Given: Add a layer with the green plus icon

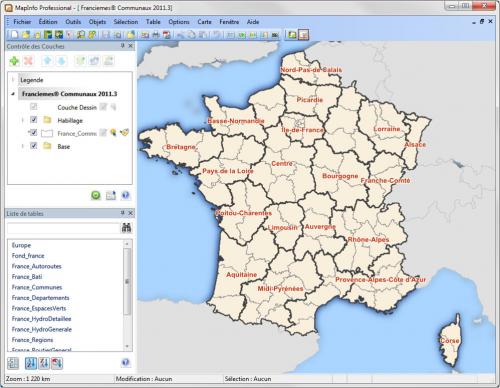Looking at the screenshot, I should click(14, 61).
